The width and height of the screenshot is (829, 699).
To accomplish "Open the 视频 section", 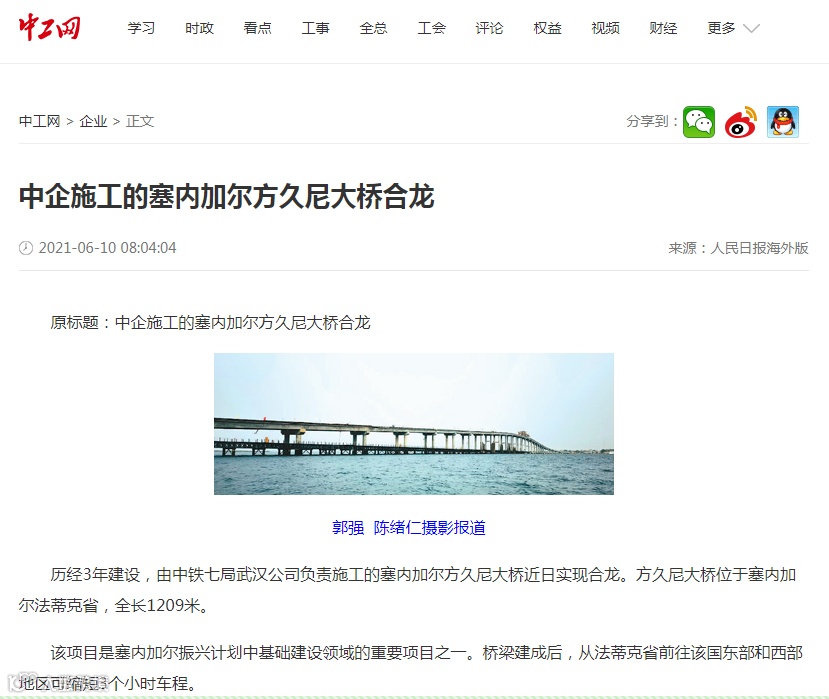I will point(605,28).
